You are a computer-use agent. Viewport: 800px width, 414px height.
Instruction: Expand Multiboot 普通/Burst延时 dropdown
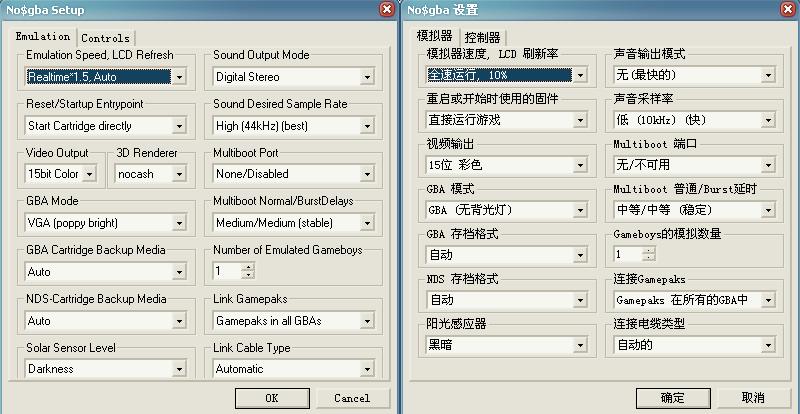(x=768, y=210)
